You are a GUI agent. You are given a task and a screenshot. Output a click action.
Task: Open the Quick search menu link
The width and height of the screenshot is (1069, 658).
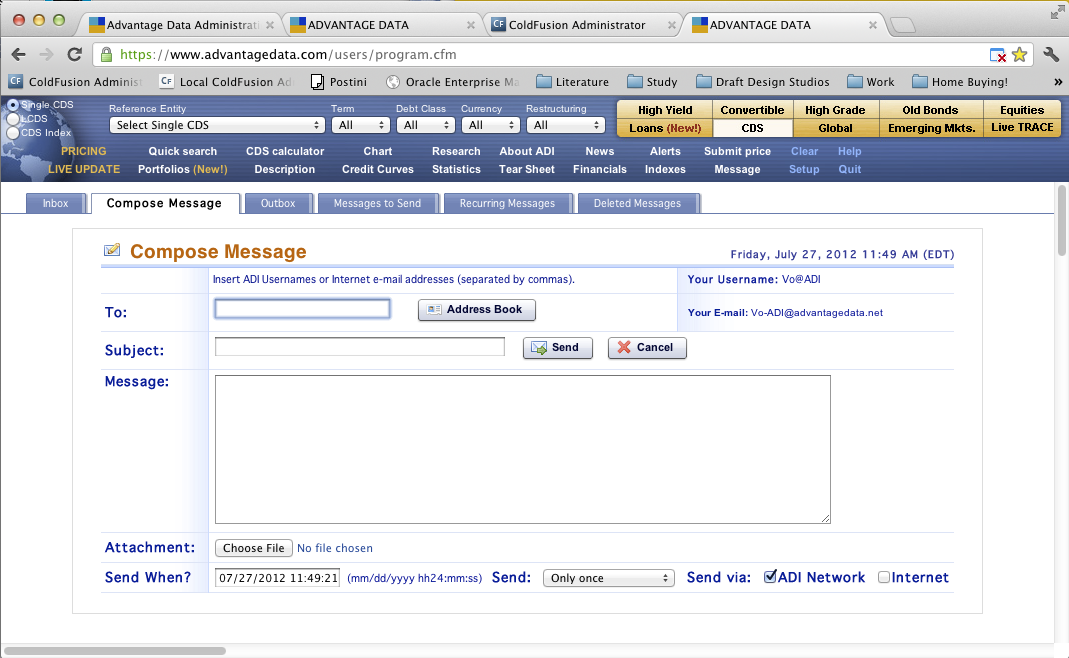tap(183, 151)
